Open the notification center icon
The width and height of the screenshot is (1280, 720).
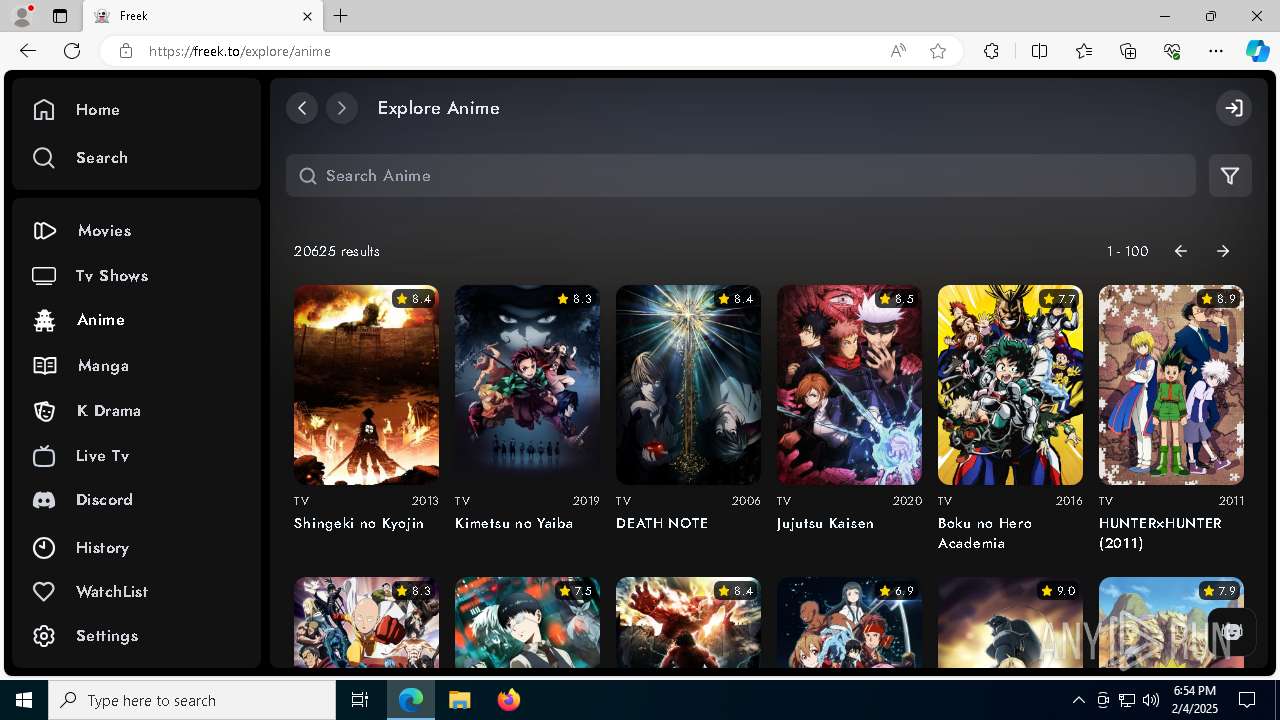1247,700
